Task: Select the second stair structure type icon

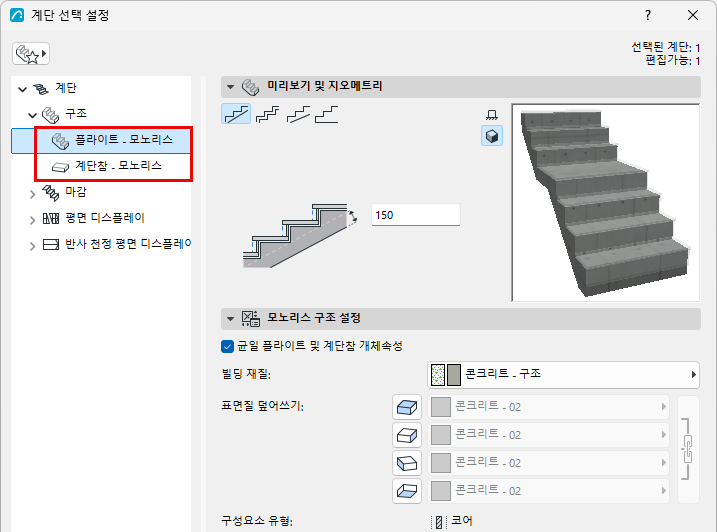Action: click(268, 114)
